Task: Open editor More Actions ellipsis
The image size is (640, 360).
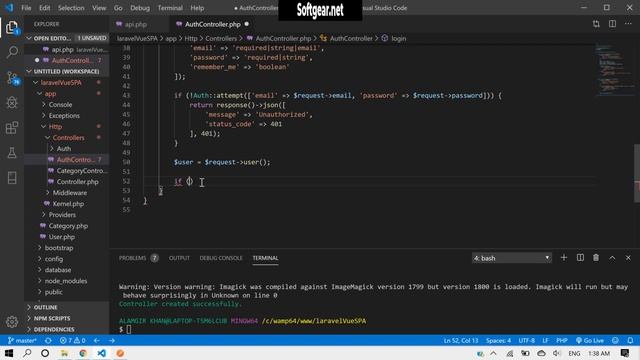Action: pos(628,24)
